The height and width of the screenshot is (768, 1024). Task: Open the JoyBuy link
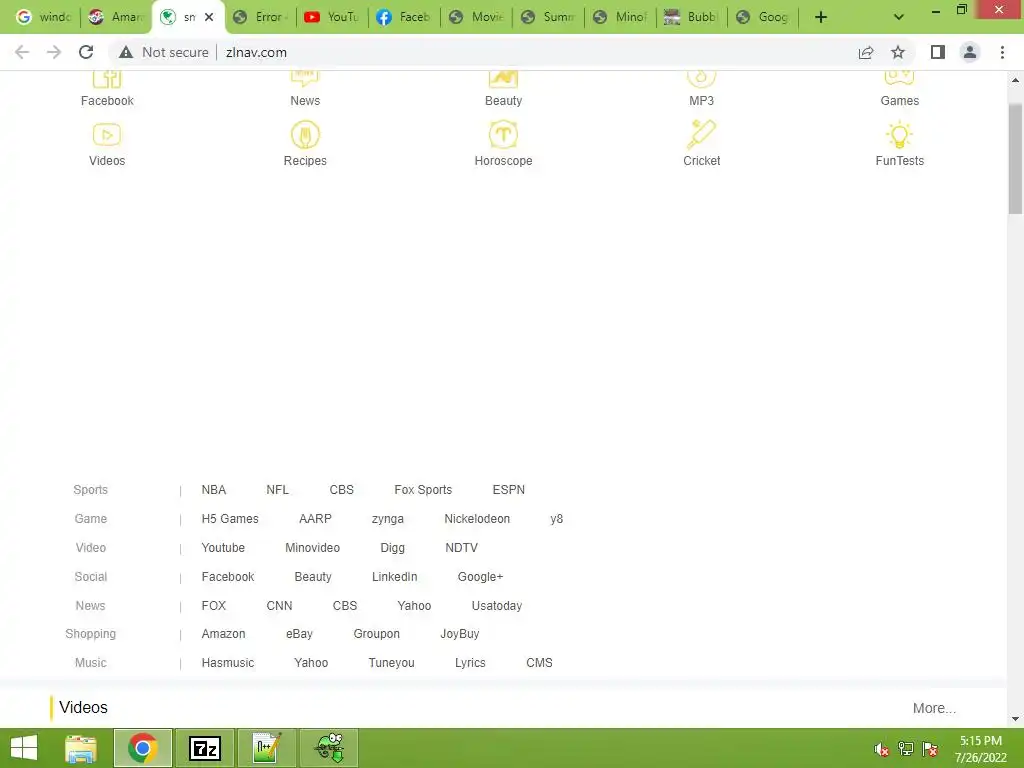coord(460,634)
